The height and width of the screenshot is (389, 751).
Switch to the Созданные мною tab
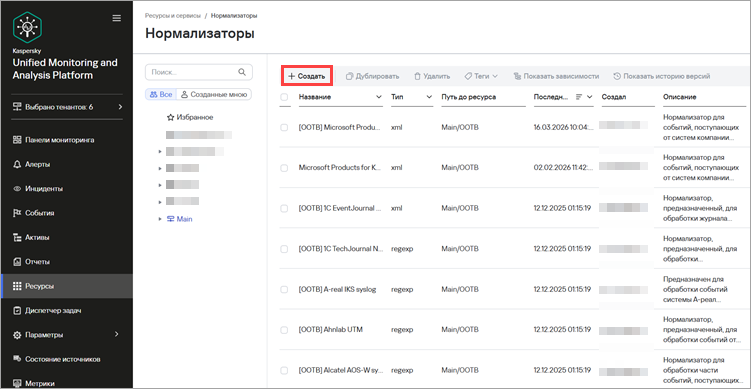[x=214, y=94]
